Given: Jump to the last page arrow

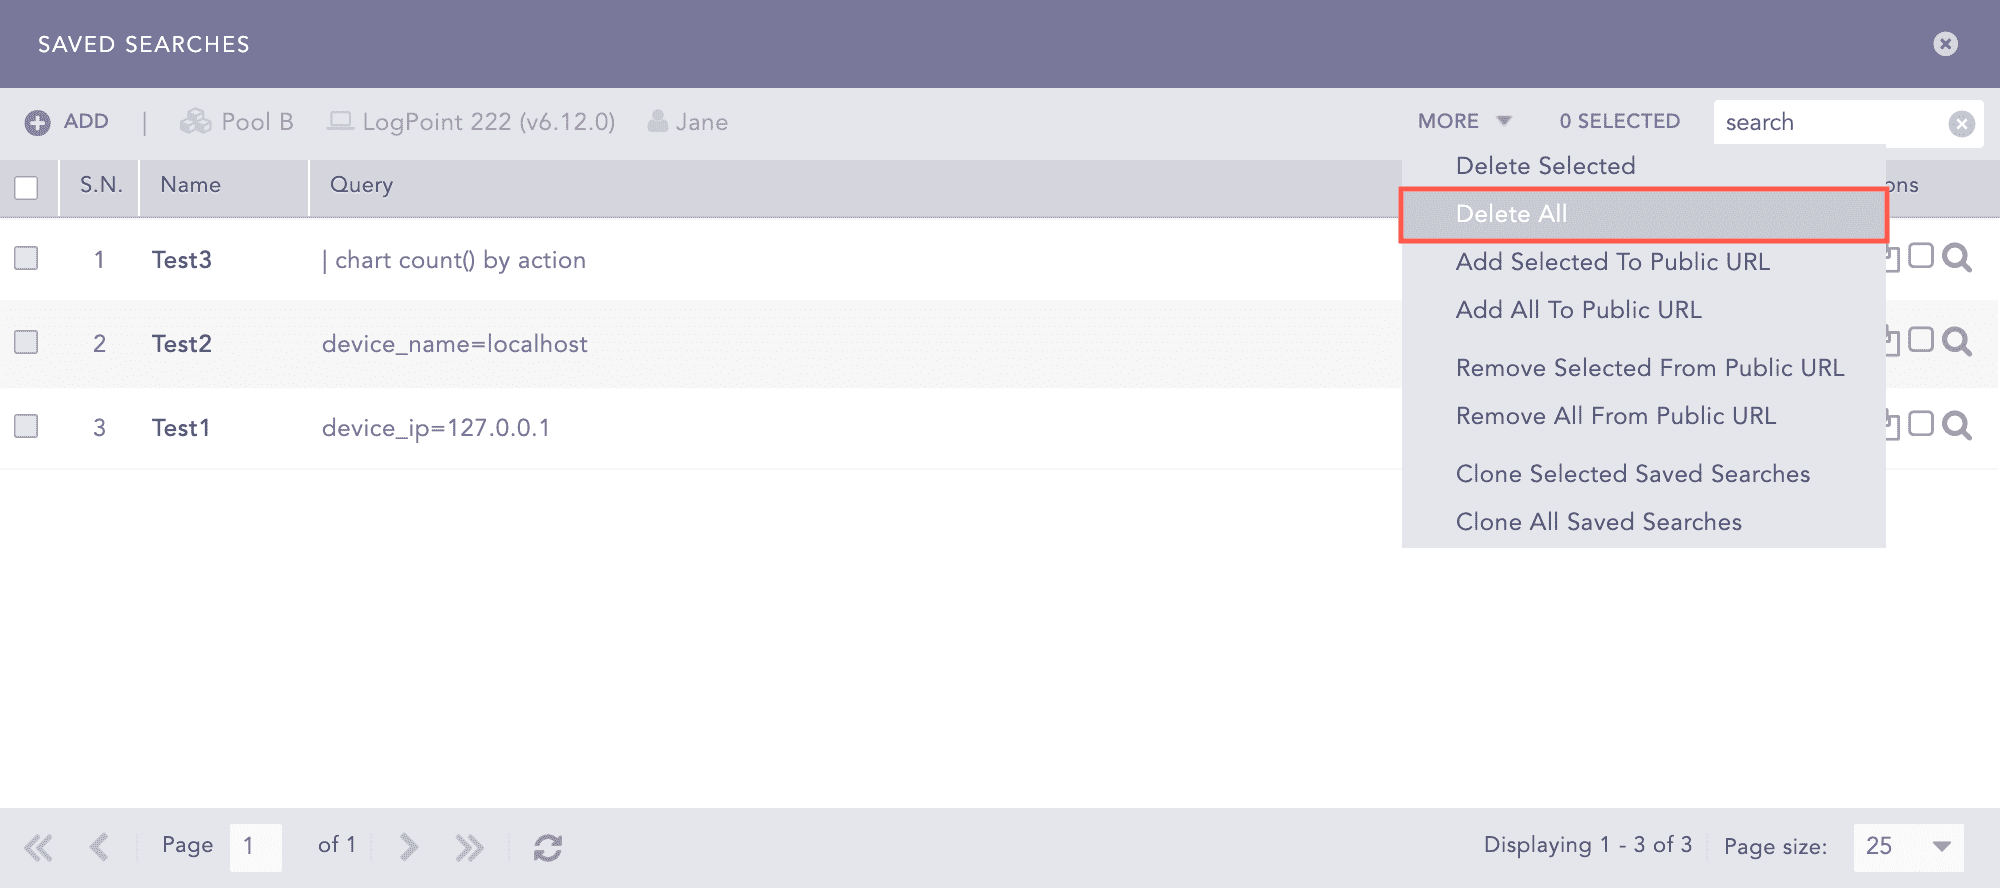Looking at the screenshot, I should tap(468, 847).
